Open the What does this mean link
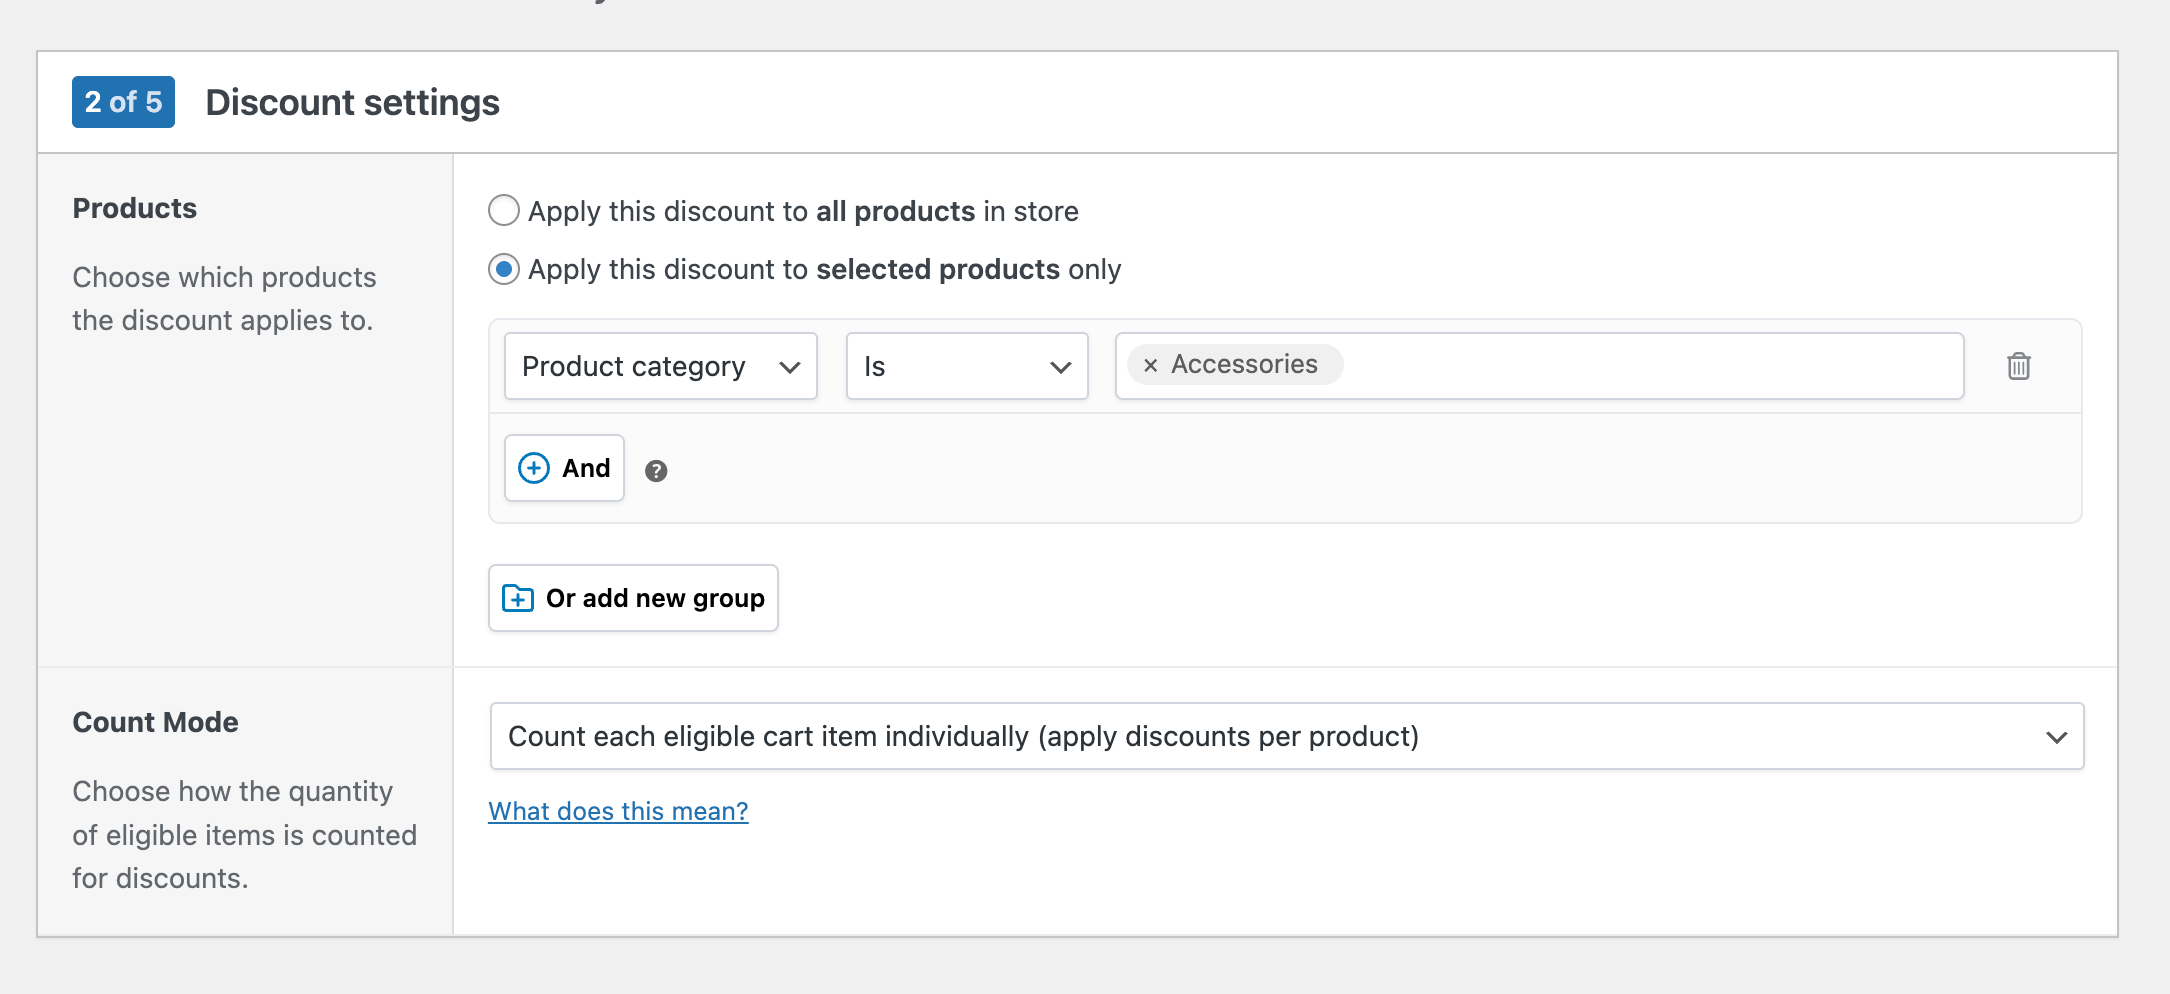This screenshot has width=2170, height=994. coord(618,811)
